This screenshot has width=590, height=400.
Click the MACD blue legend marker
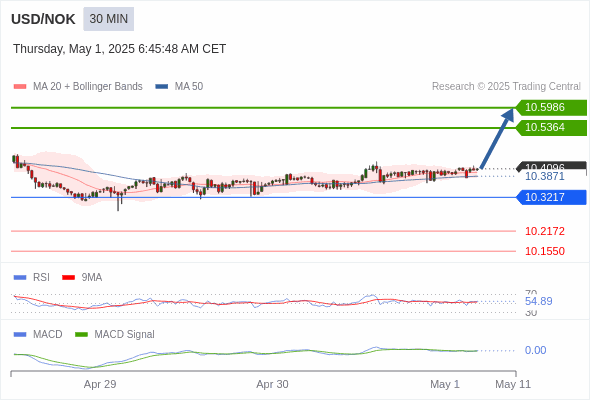click(x=20, y=334)
